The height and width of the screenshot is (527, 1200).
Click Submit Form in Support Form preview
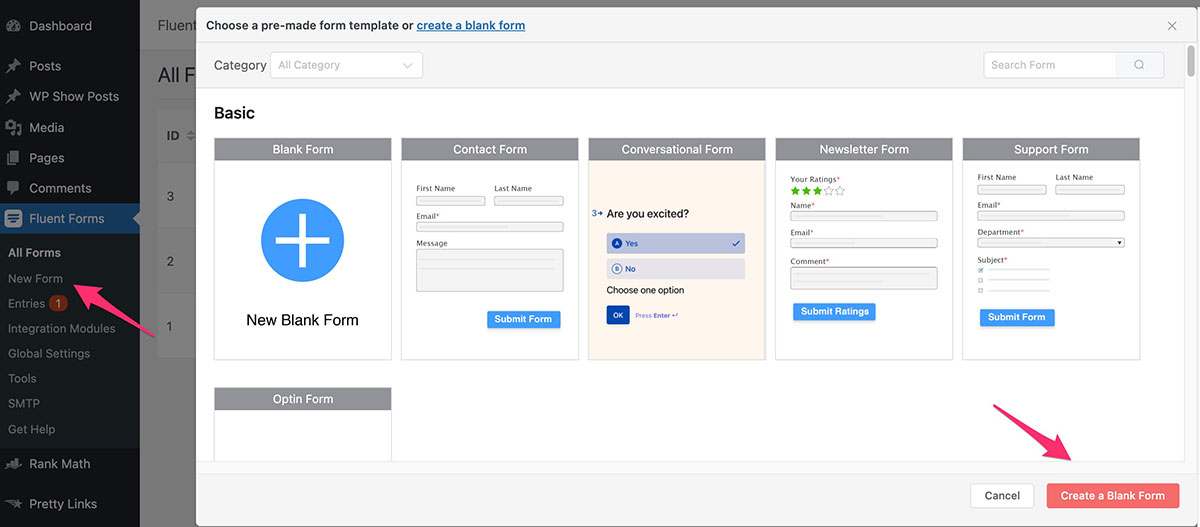1016,317
